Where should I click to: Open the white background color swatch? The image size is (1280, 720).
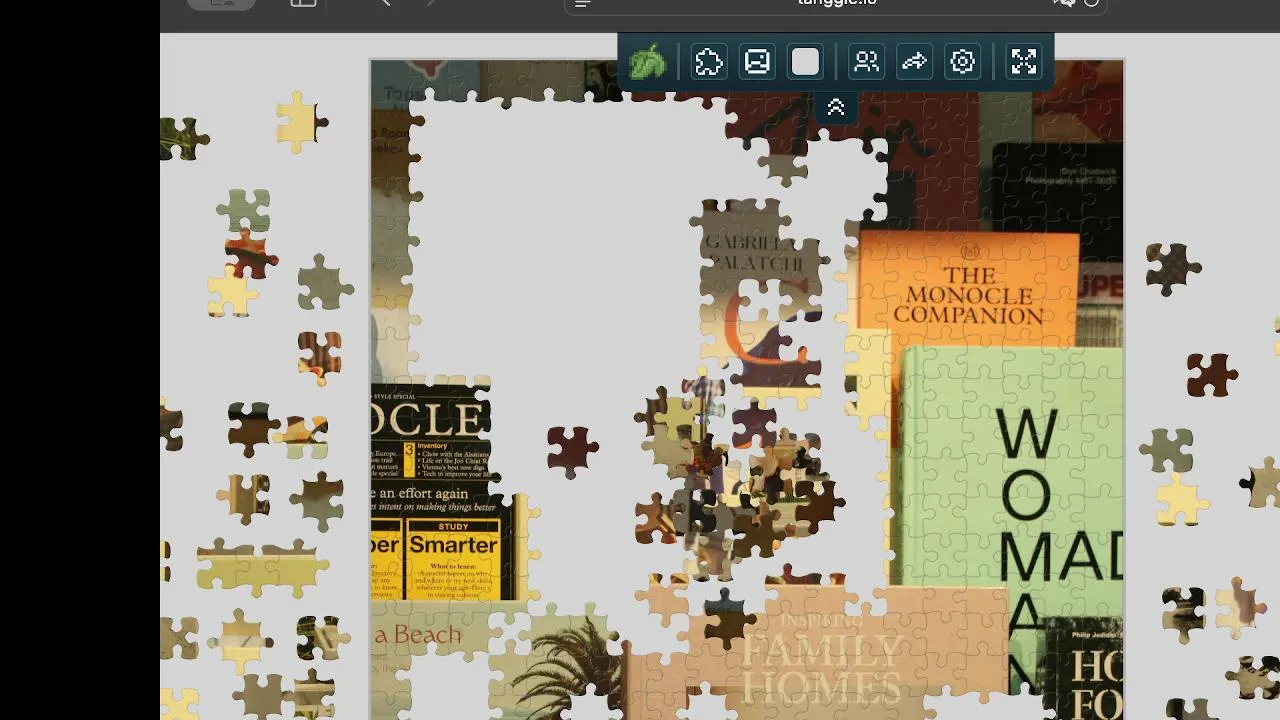(x=805, y=62)
